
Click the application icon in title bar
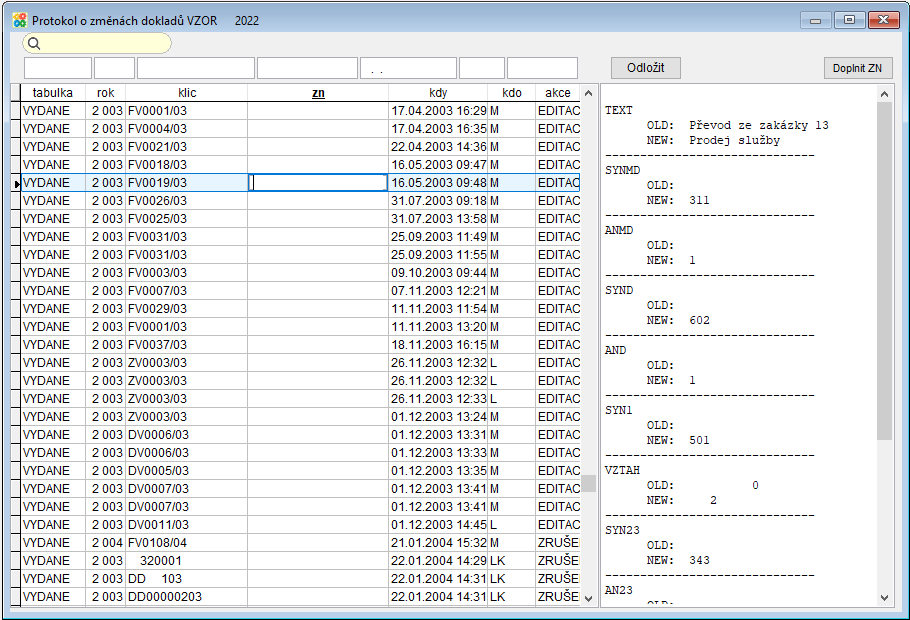20,20
